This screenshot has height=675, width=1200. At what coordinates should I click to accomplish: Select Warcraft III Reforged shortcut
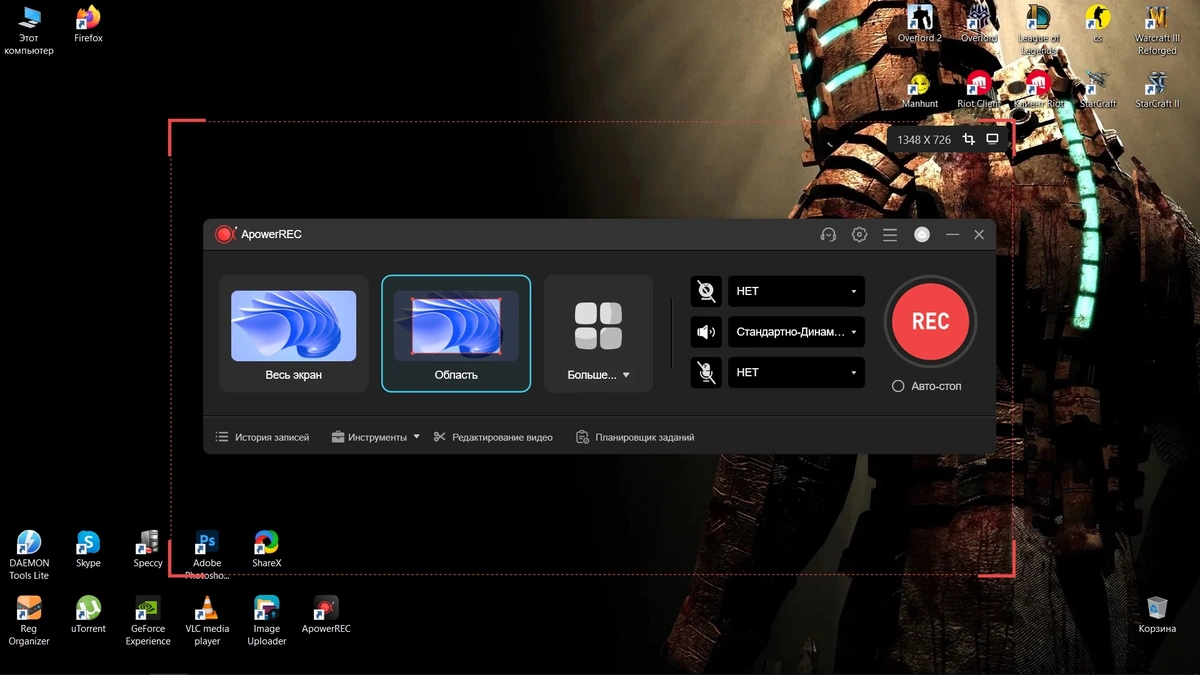(1157, 31)
